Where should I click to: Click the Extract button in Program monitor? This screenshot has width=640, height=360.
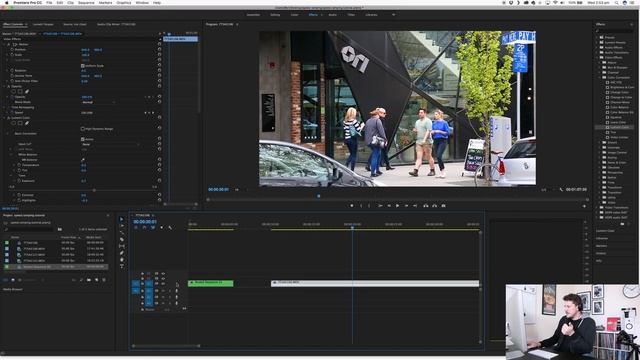coord(434,206)
